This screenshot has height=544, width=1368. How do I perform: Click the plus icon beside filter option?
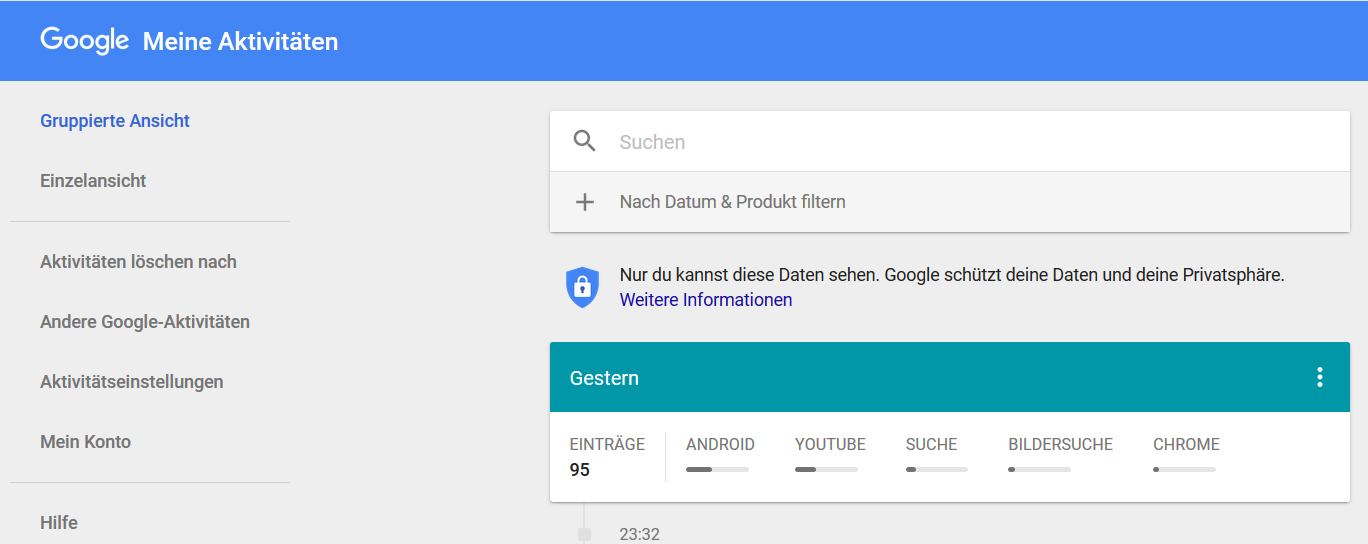585,202
